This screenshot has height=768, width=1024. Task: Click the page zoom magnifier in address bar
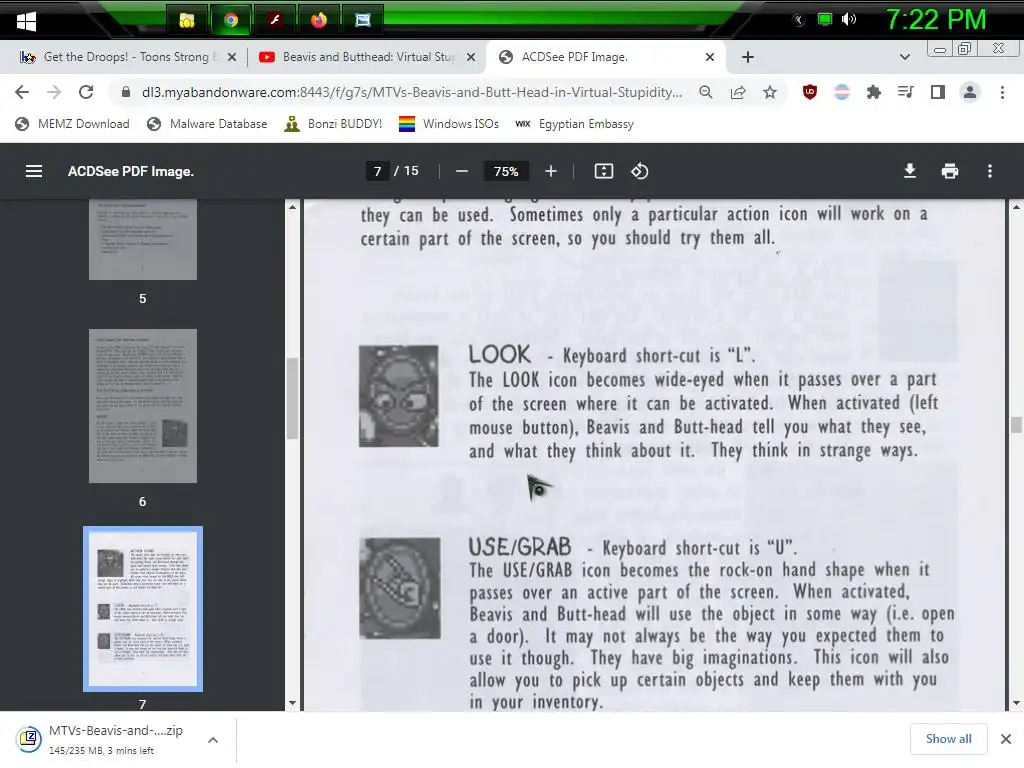706,92
